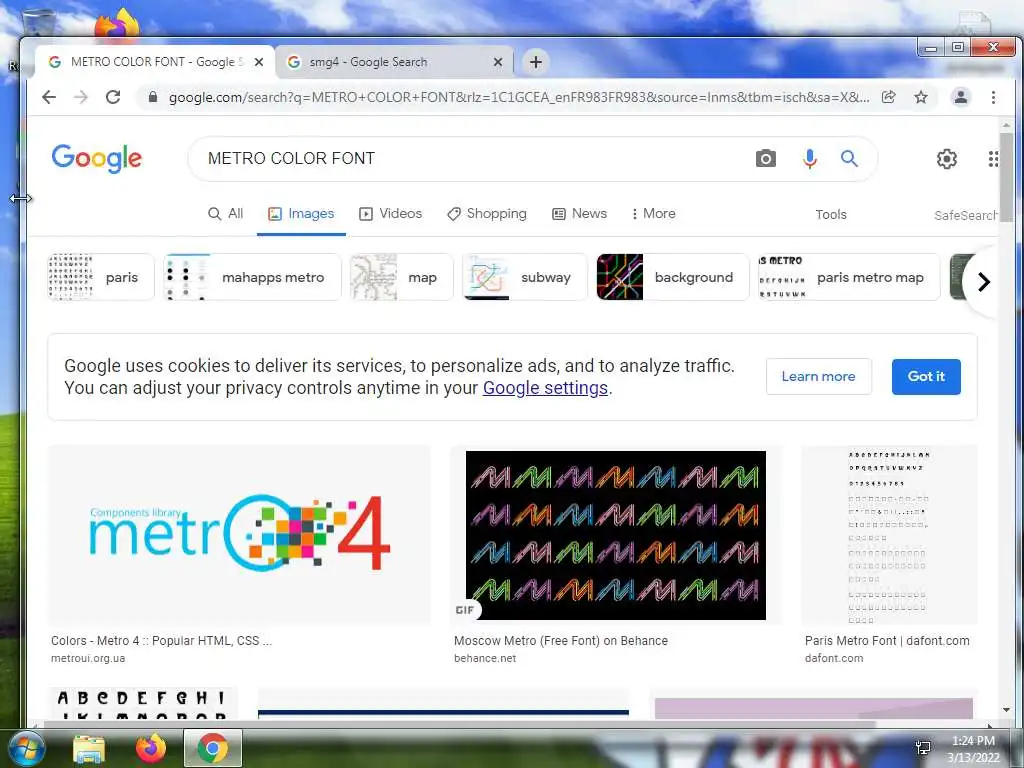Screen dimensions: 1024x768
Task: Click the vertical scrollbar thumb
Action: [1006, 176]
